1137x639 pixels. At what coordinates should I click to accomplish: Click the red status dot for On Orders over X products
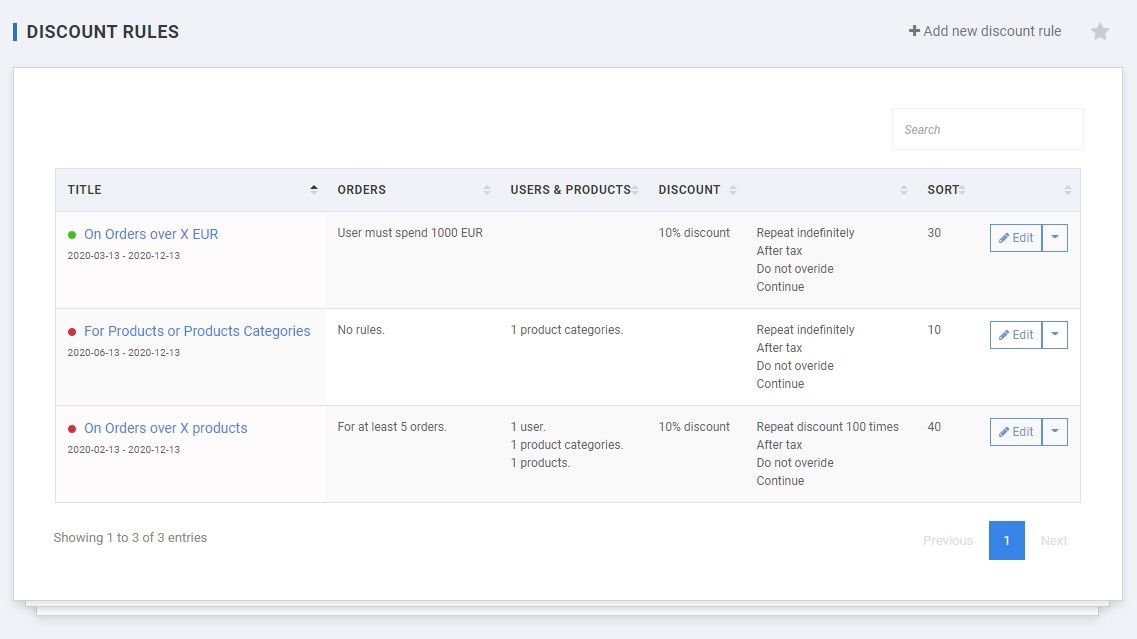click(72, 429)
